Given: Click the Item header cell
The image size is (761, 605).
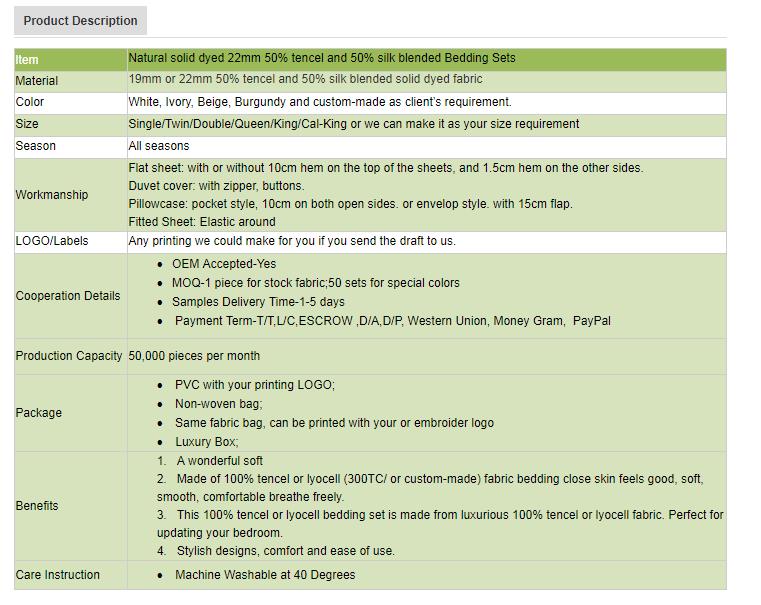Looking at the screenshot, I should click(x=70, y=60).
